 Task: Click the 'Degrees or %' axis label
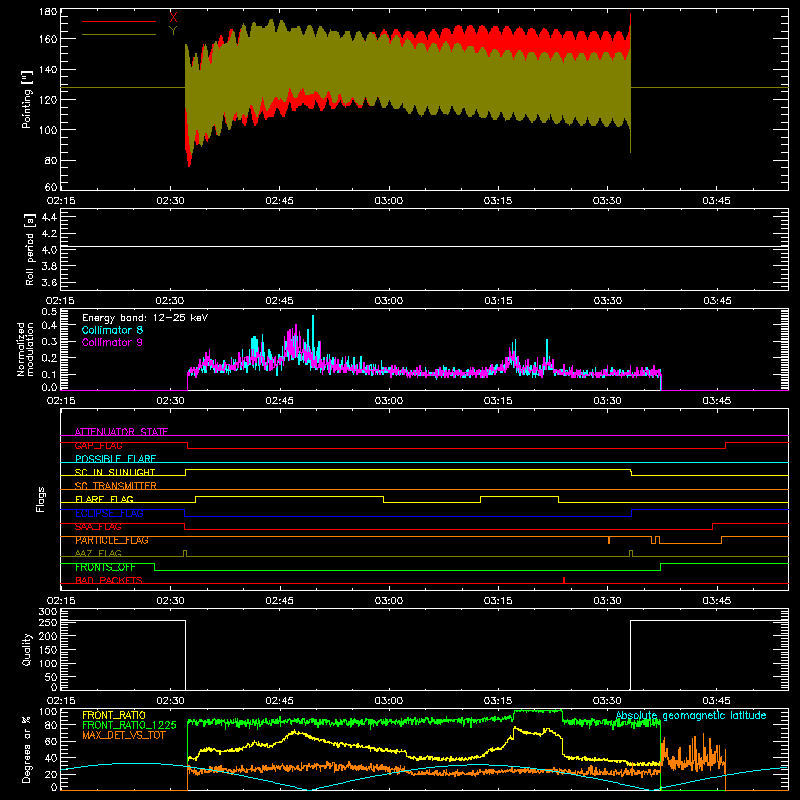pos(27,749)
